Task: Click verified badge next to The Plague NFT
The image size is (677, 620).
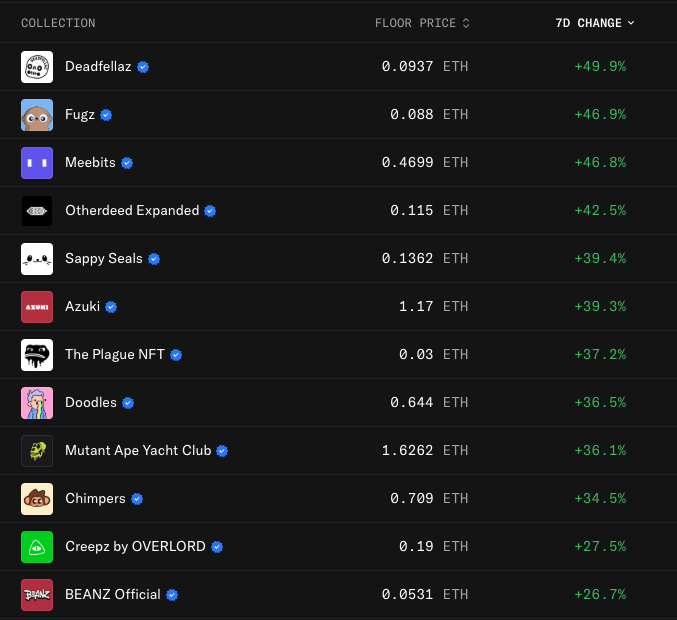Action: click(176, 355)
